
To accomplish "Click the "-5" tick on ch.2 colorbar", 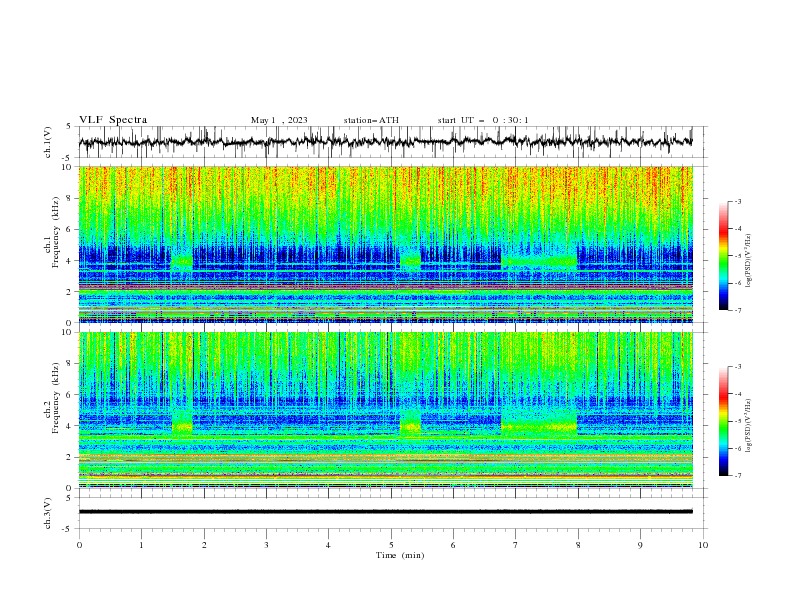I will click(x=737, y=421).
